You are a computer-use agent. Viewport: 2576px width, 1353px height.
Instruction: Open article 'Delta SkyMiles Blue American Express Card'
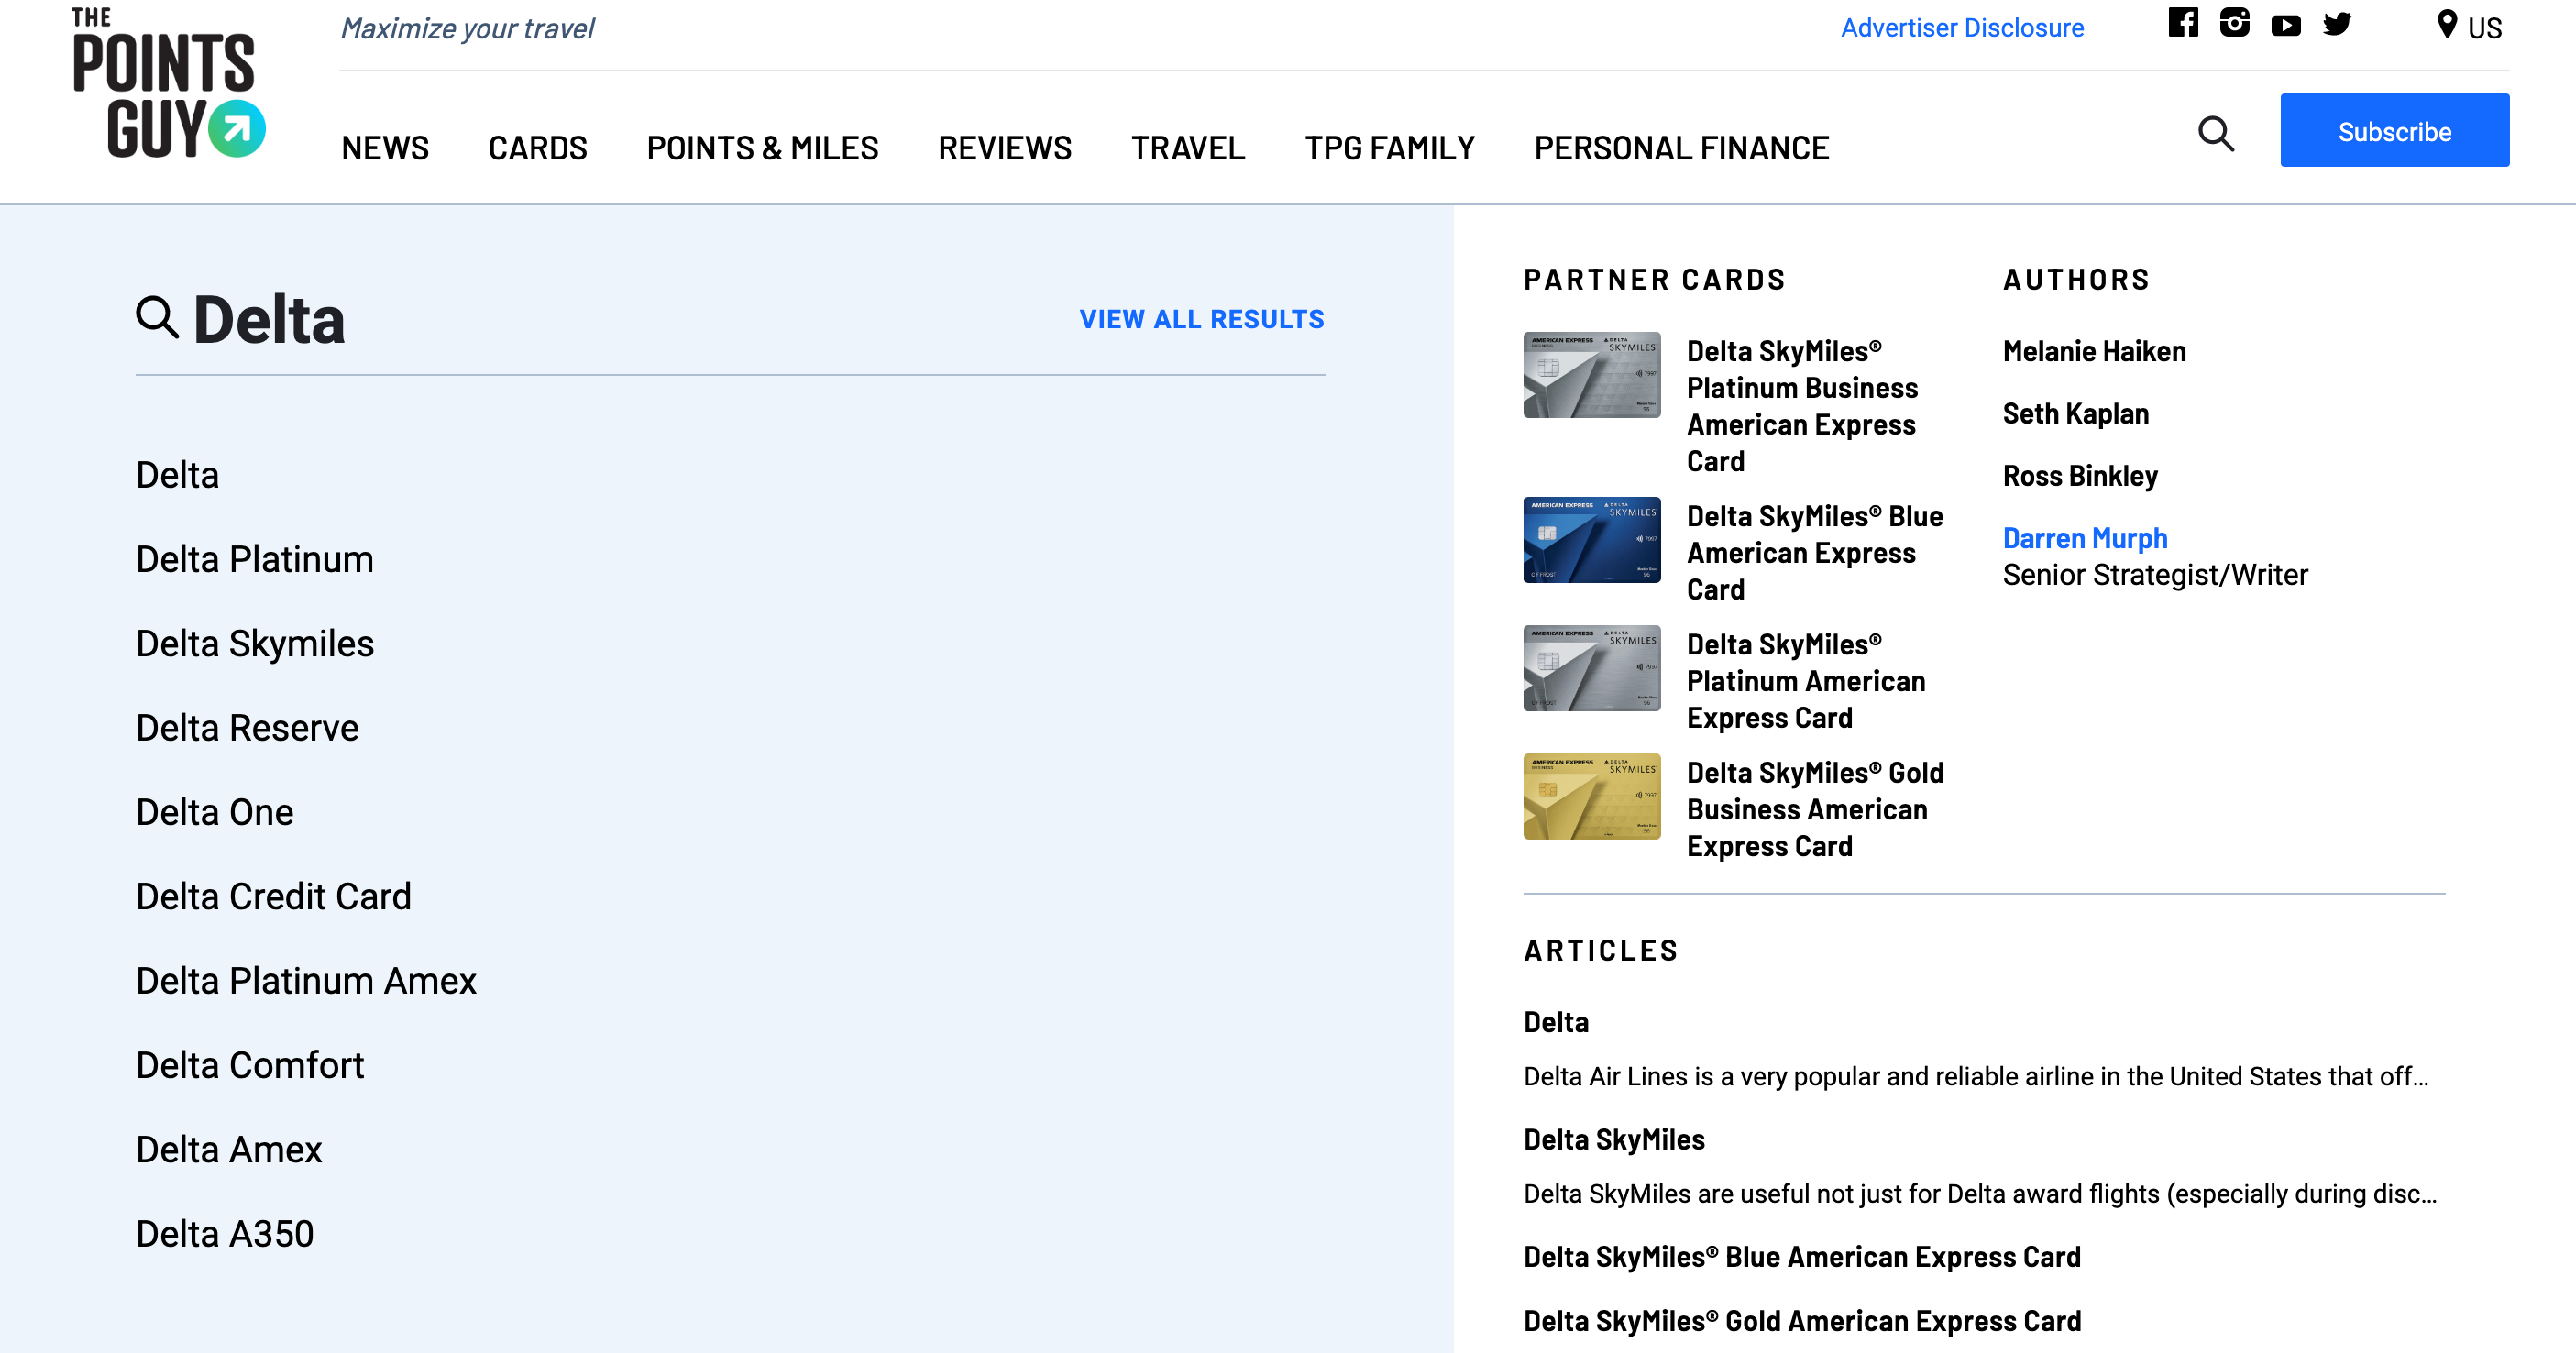point(1802,1257)
